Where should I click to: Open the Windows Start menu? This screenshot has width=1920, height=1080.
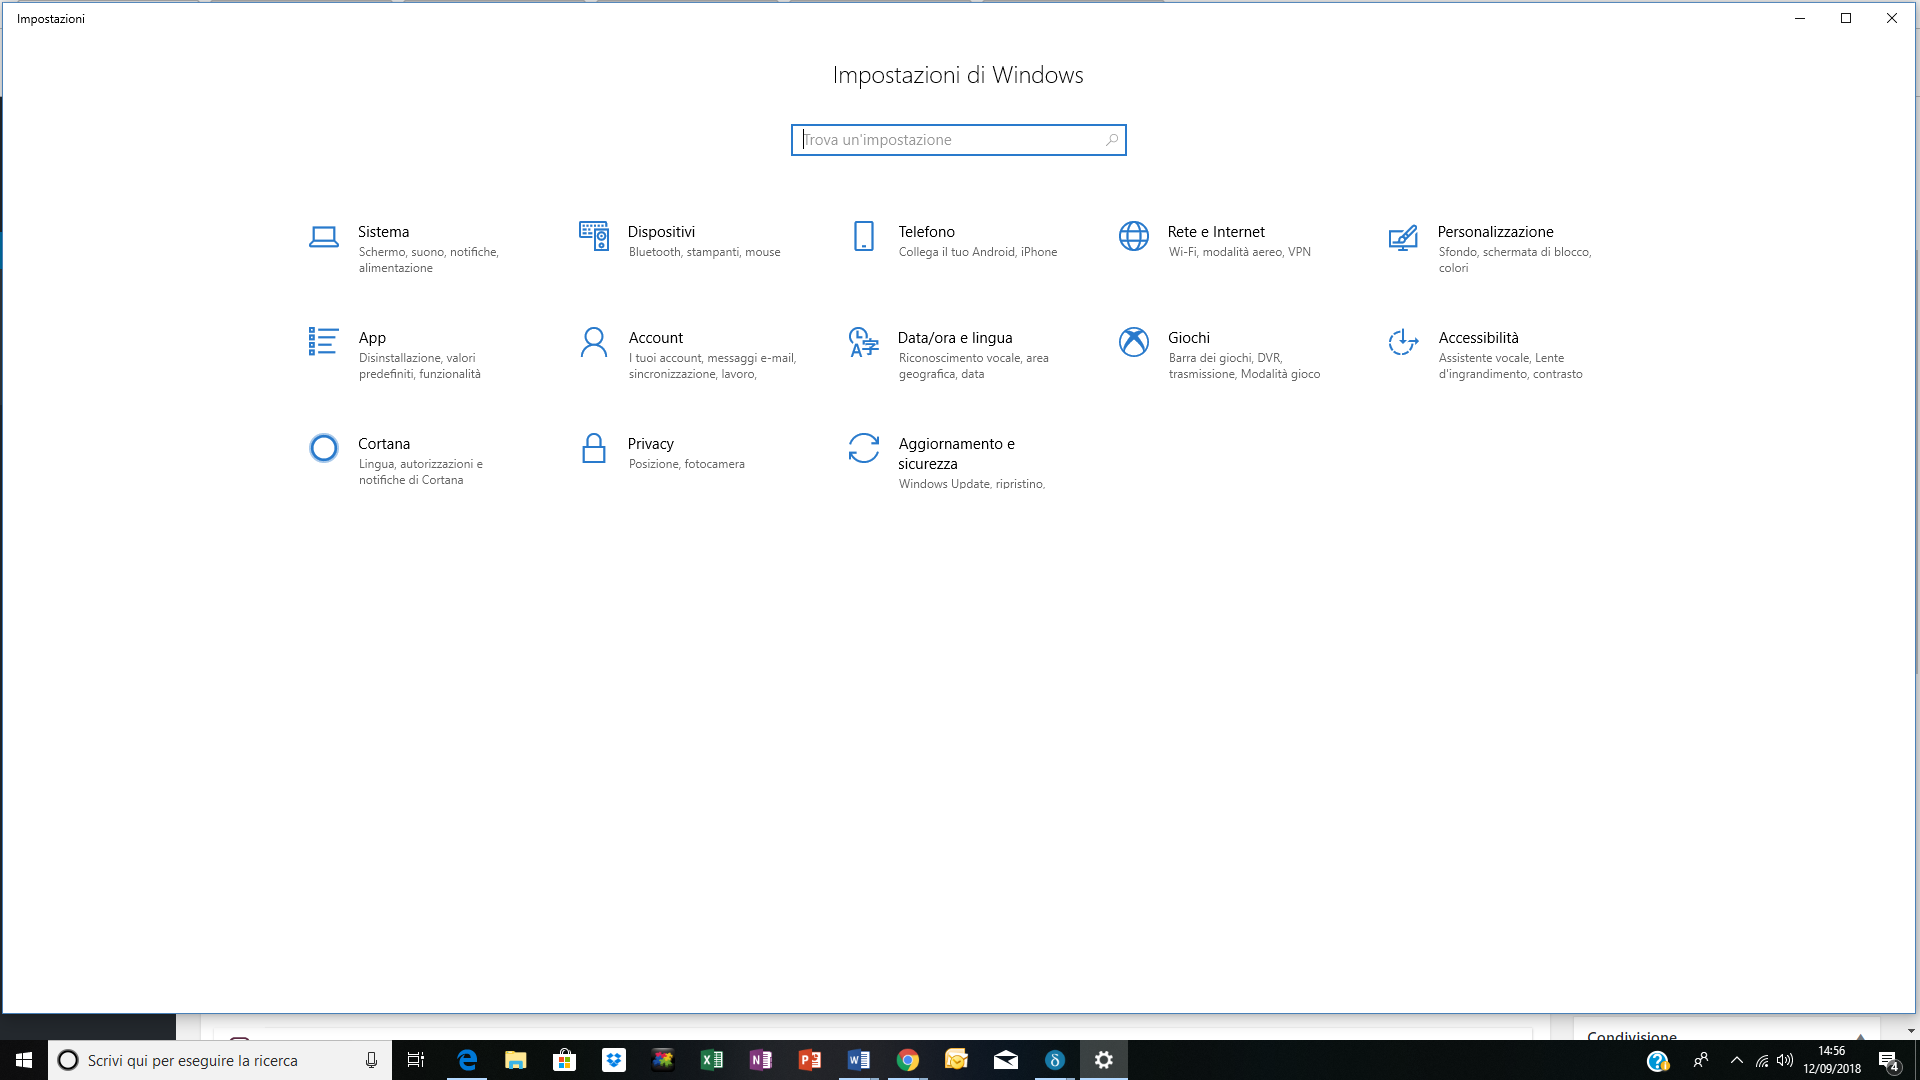tap(24, 1060)
